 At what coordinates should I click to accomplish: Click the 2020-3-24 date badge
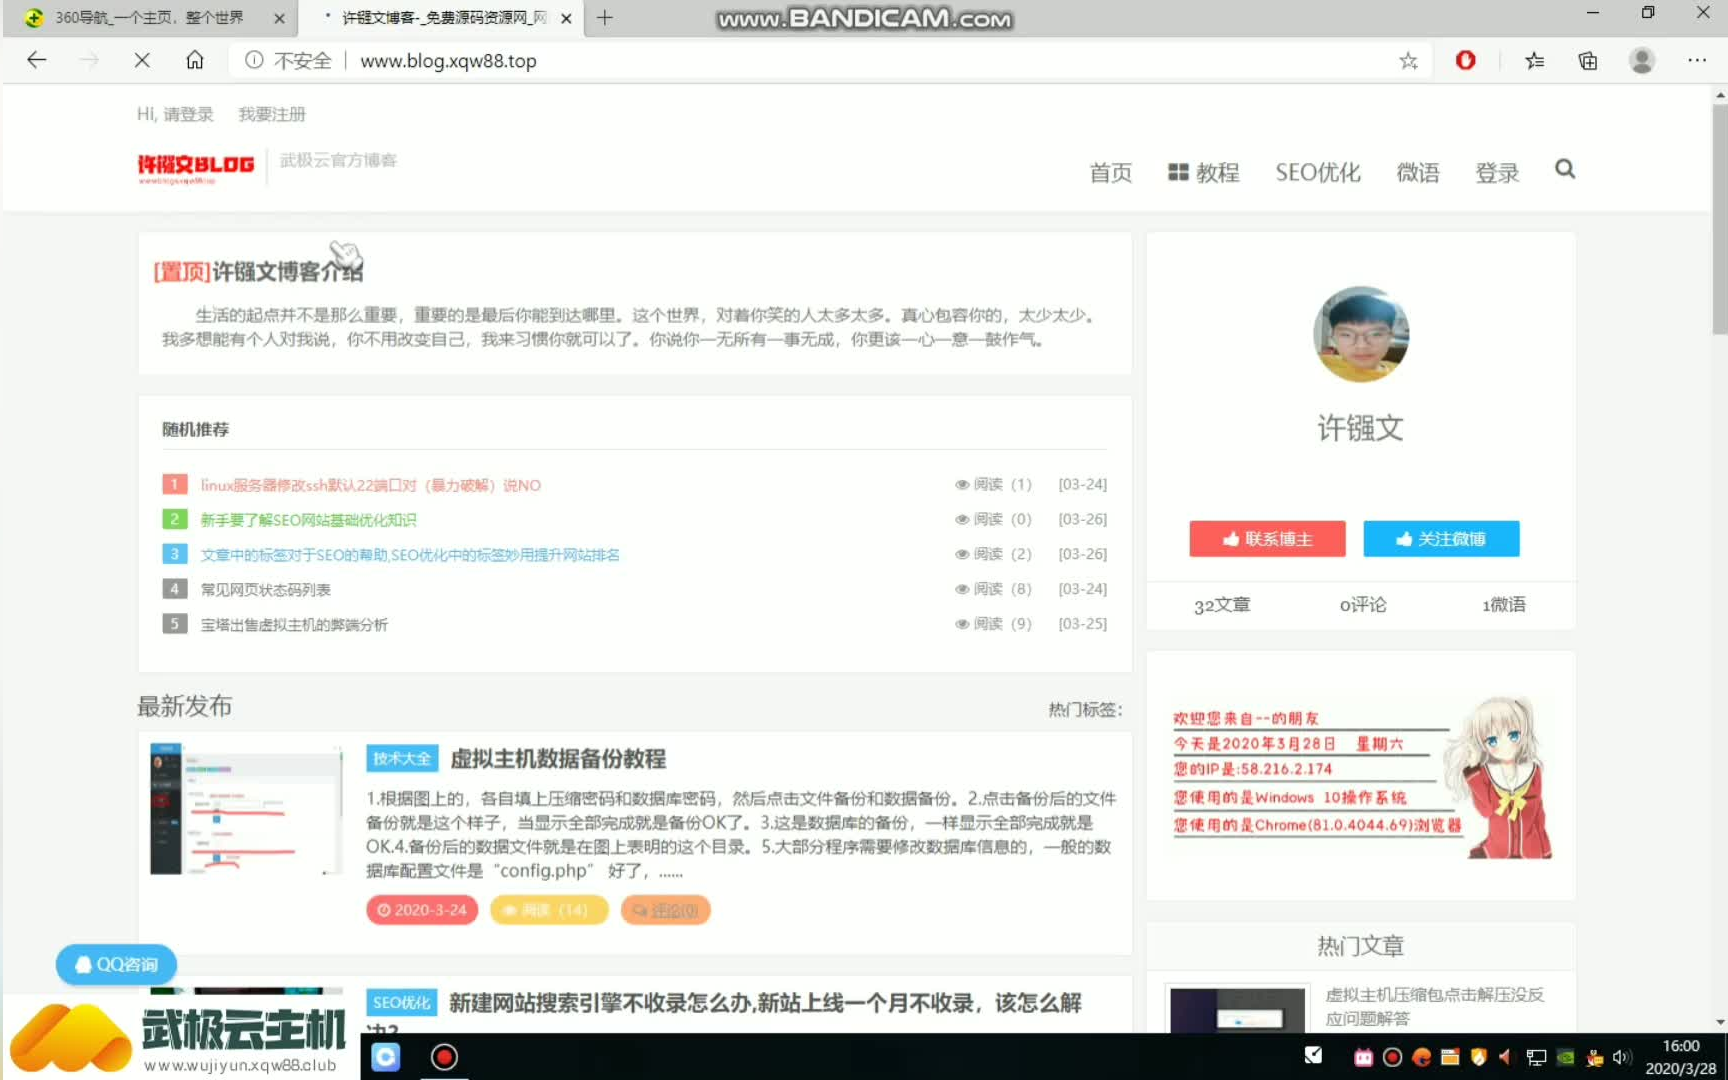[x=422, y=910]
